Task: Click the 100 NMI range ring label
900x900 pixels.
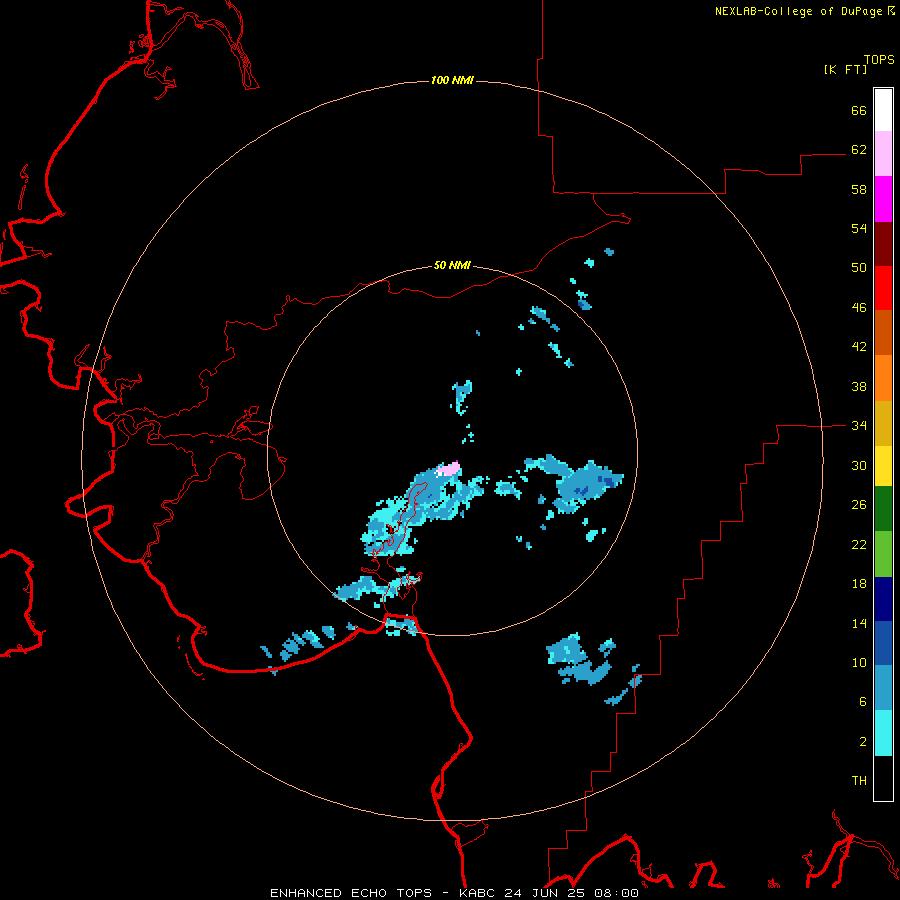Action: 452,80
